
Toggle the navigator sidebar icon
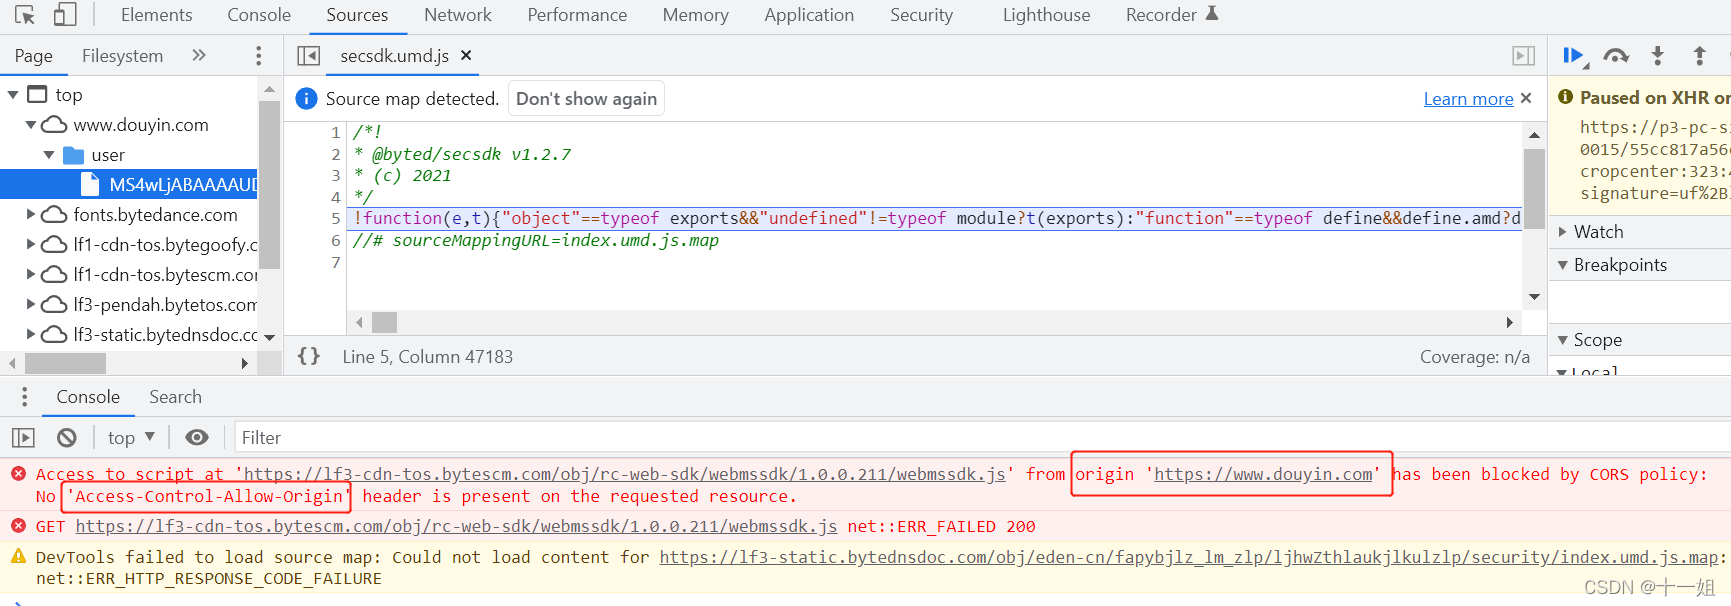coord(308,56)
